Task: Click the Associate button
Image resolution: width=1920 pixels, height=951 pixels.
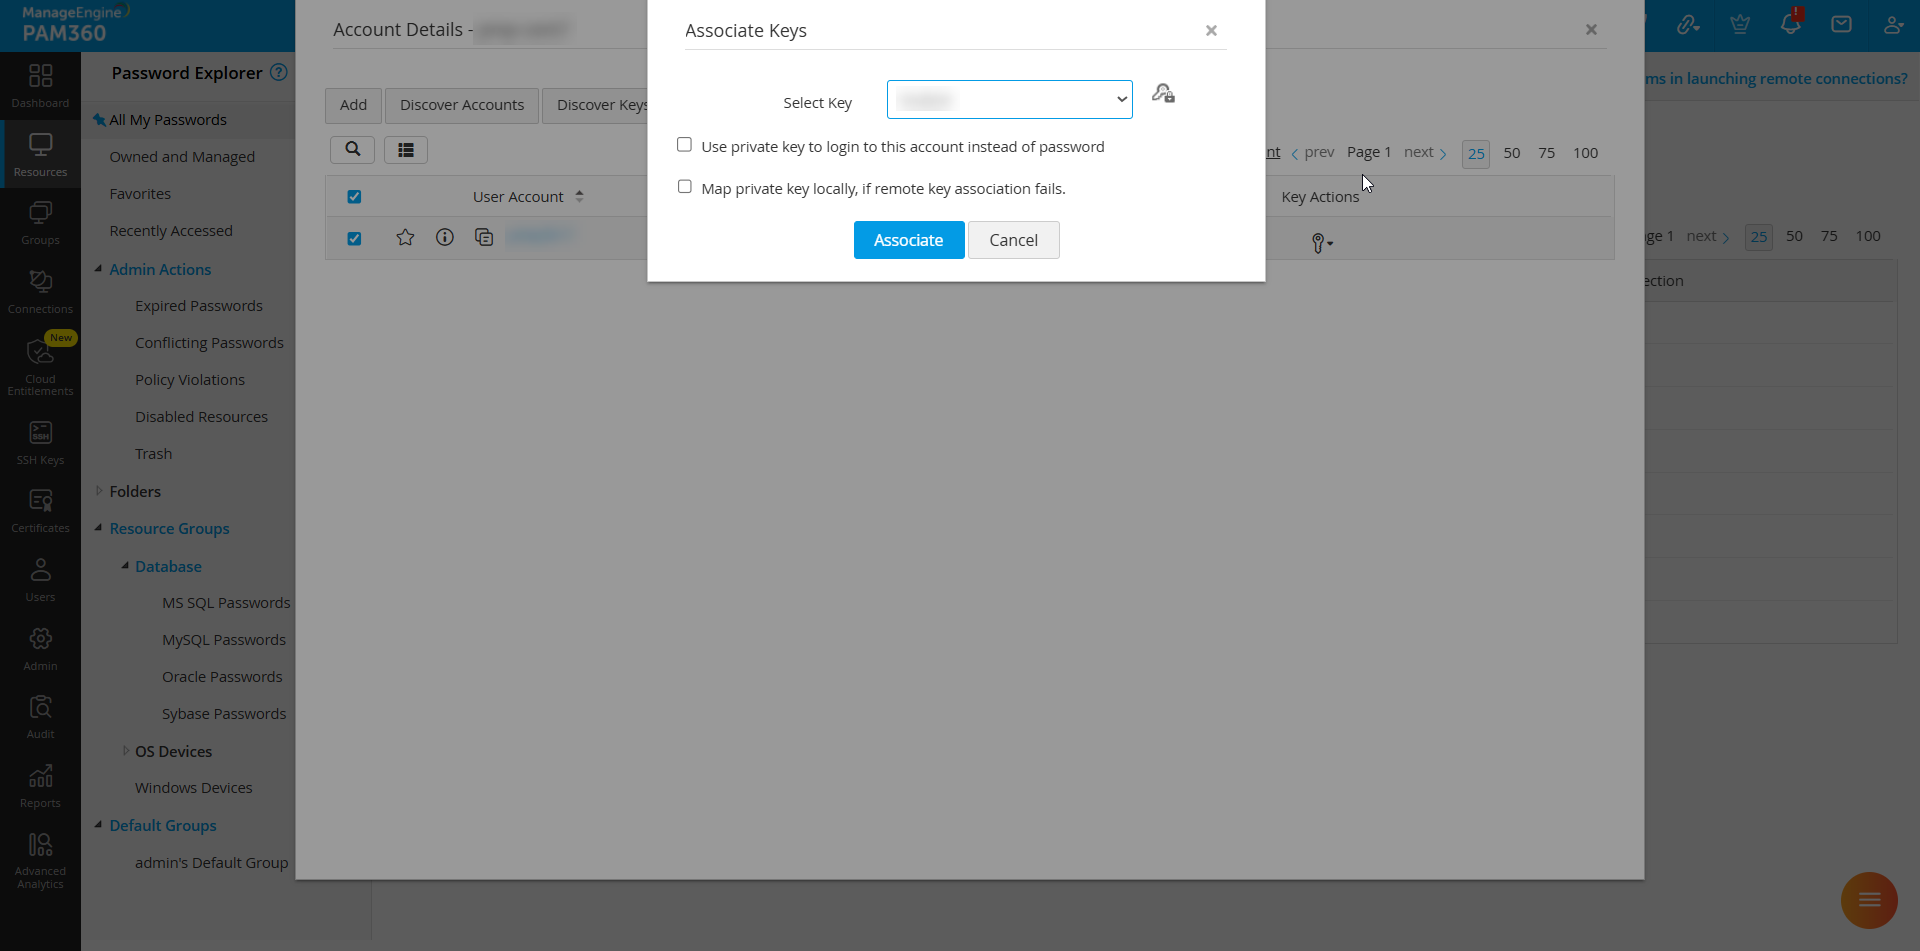Action: [908, 240]
